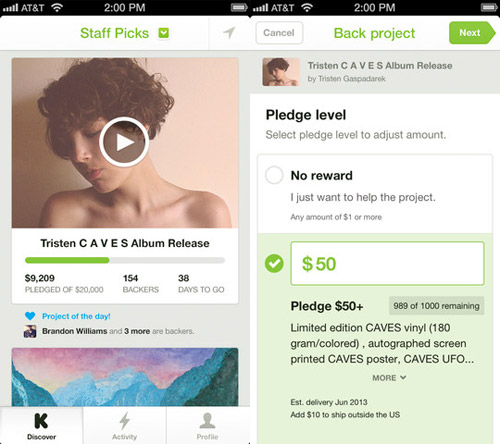Select the No reward radio button
This screenshot has height=444, width=500.
pos(274,175)
